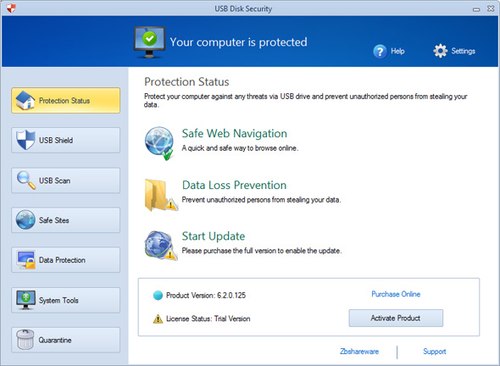
Task: Open the Help question mark icon
Action: point(380,51)
